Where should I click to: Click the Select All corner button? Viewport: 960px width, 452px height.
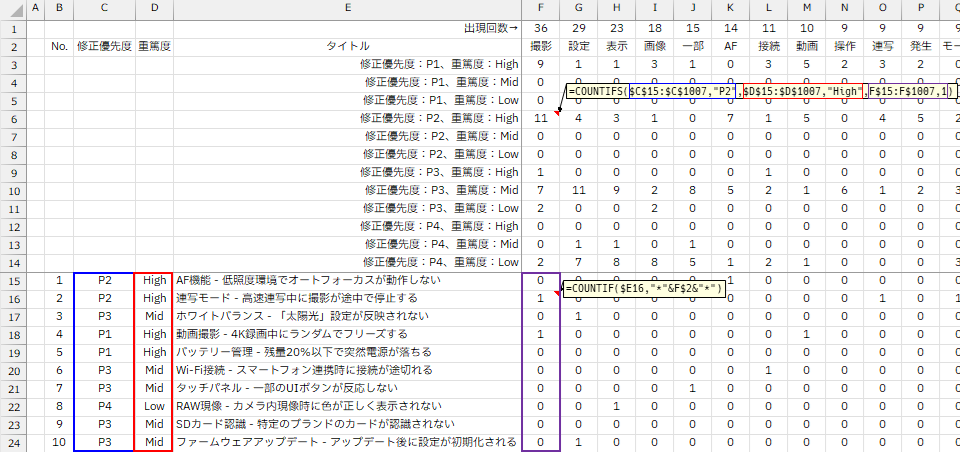pyautogui.click(x=13, y=9)
